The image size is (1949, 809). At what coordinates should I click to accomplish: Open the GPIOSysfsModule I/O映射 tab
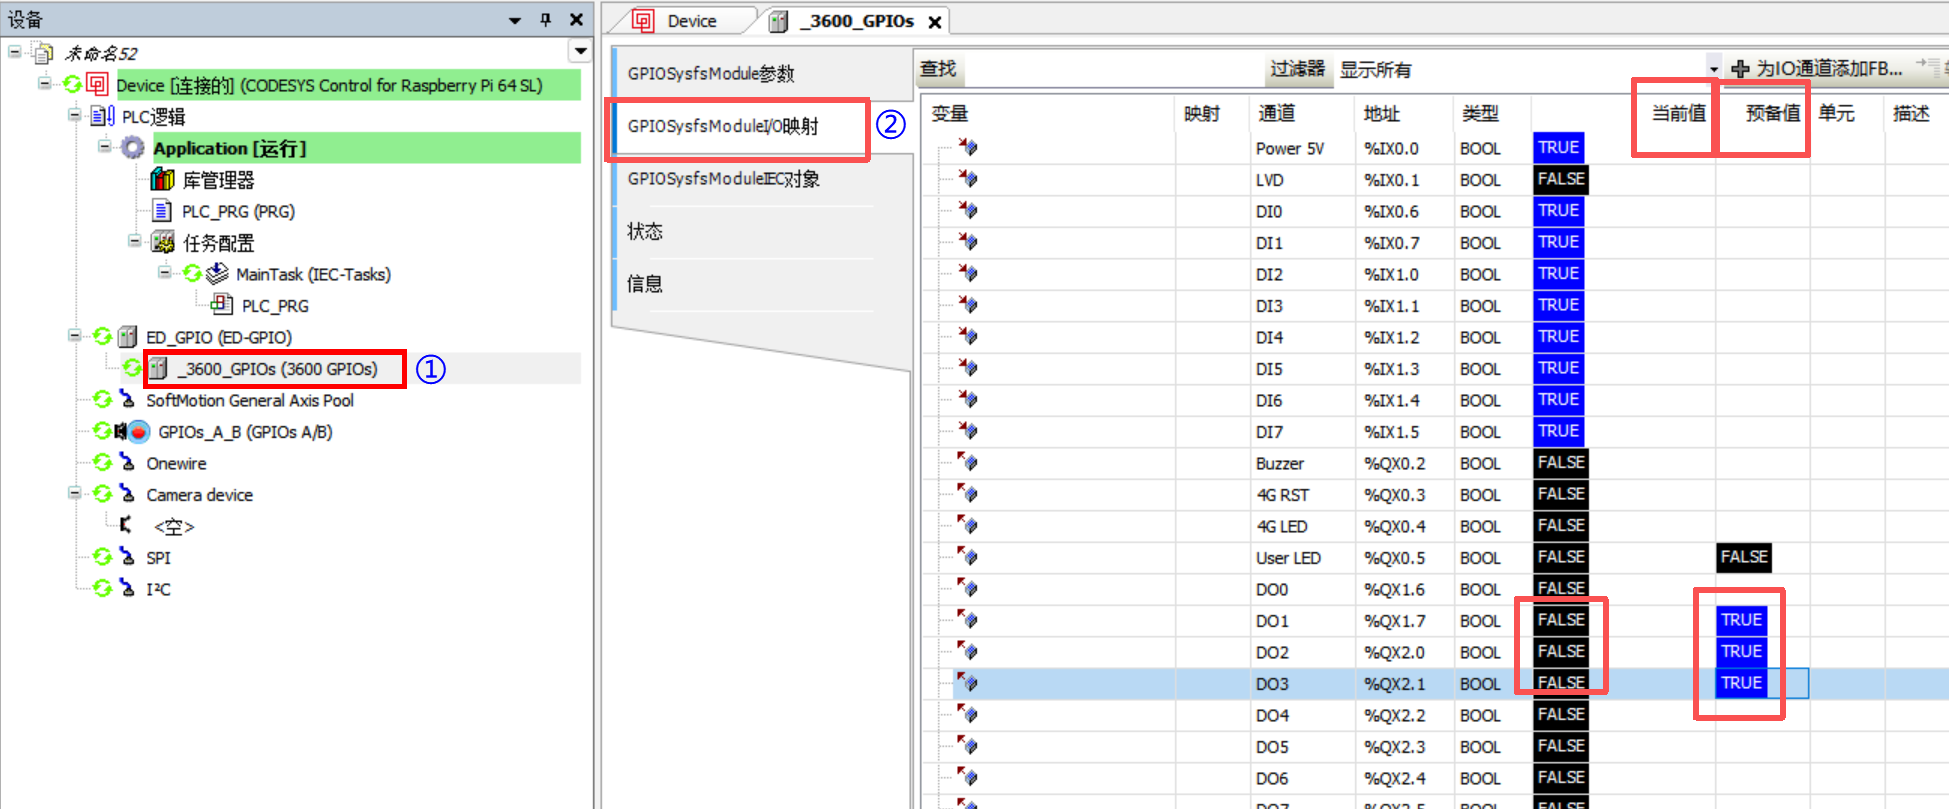pyautogui.click(x=723, y=127)
